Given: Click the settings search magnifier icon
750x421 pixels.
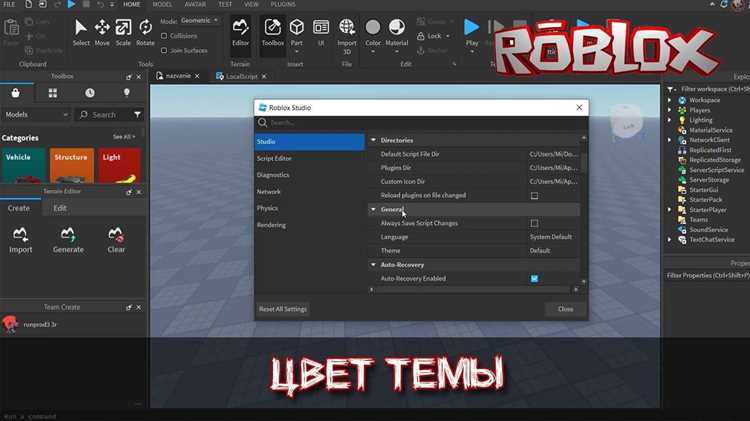Looking at the screenshot, I should pos(263,122).
